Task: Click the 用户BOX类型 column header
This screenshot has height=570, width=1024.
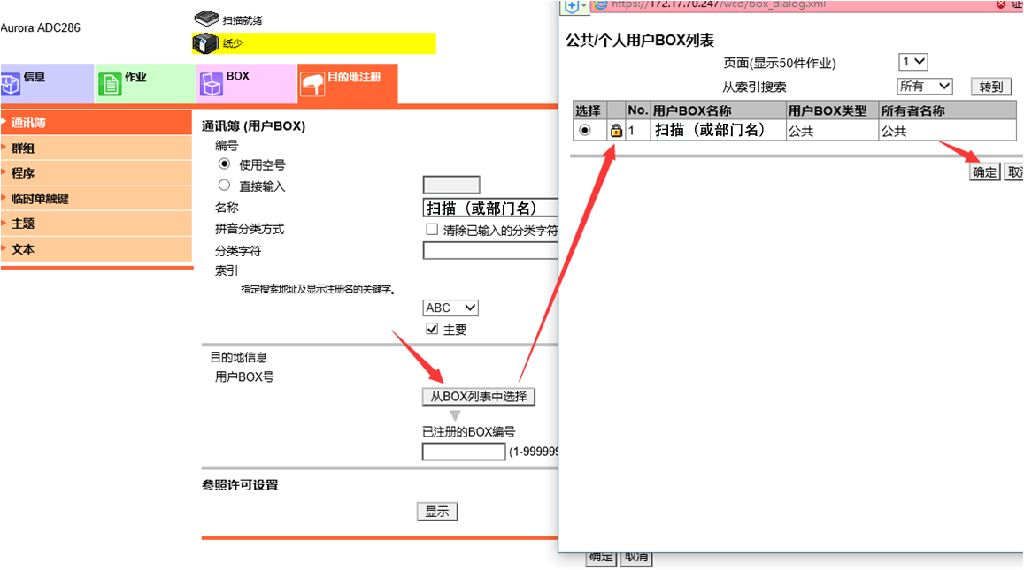Action: pyautogui.click(x=833, y=110)
